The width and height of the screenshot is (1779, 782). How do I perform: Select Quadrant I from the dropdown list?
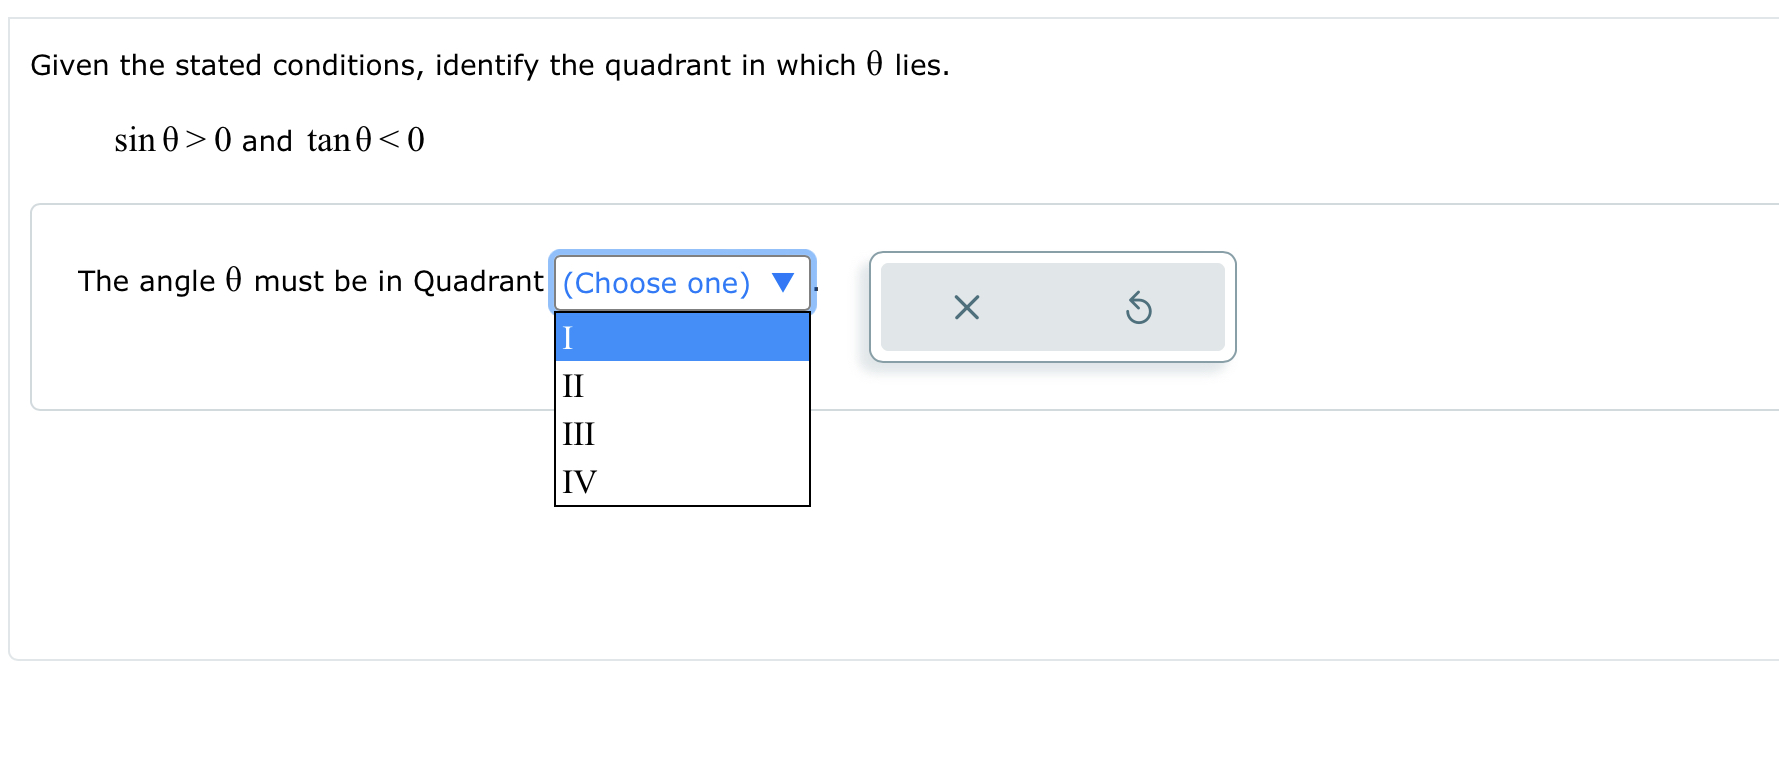point(681,339)
